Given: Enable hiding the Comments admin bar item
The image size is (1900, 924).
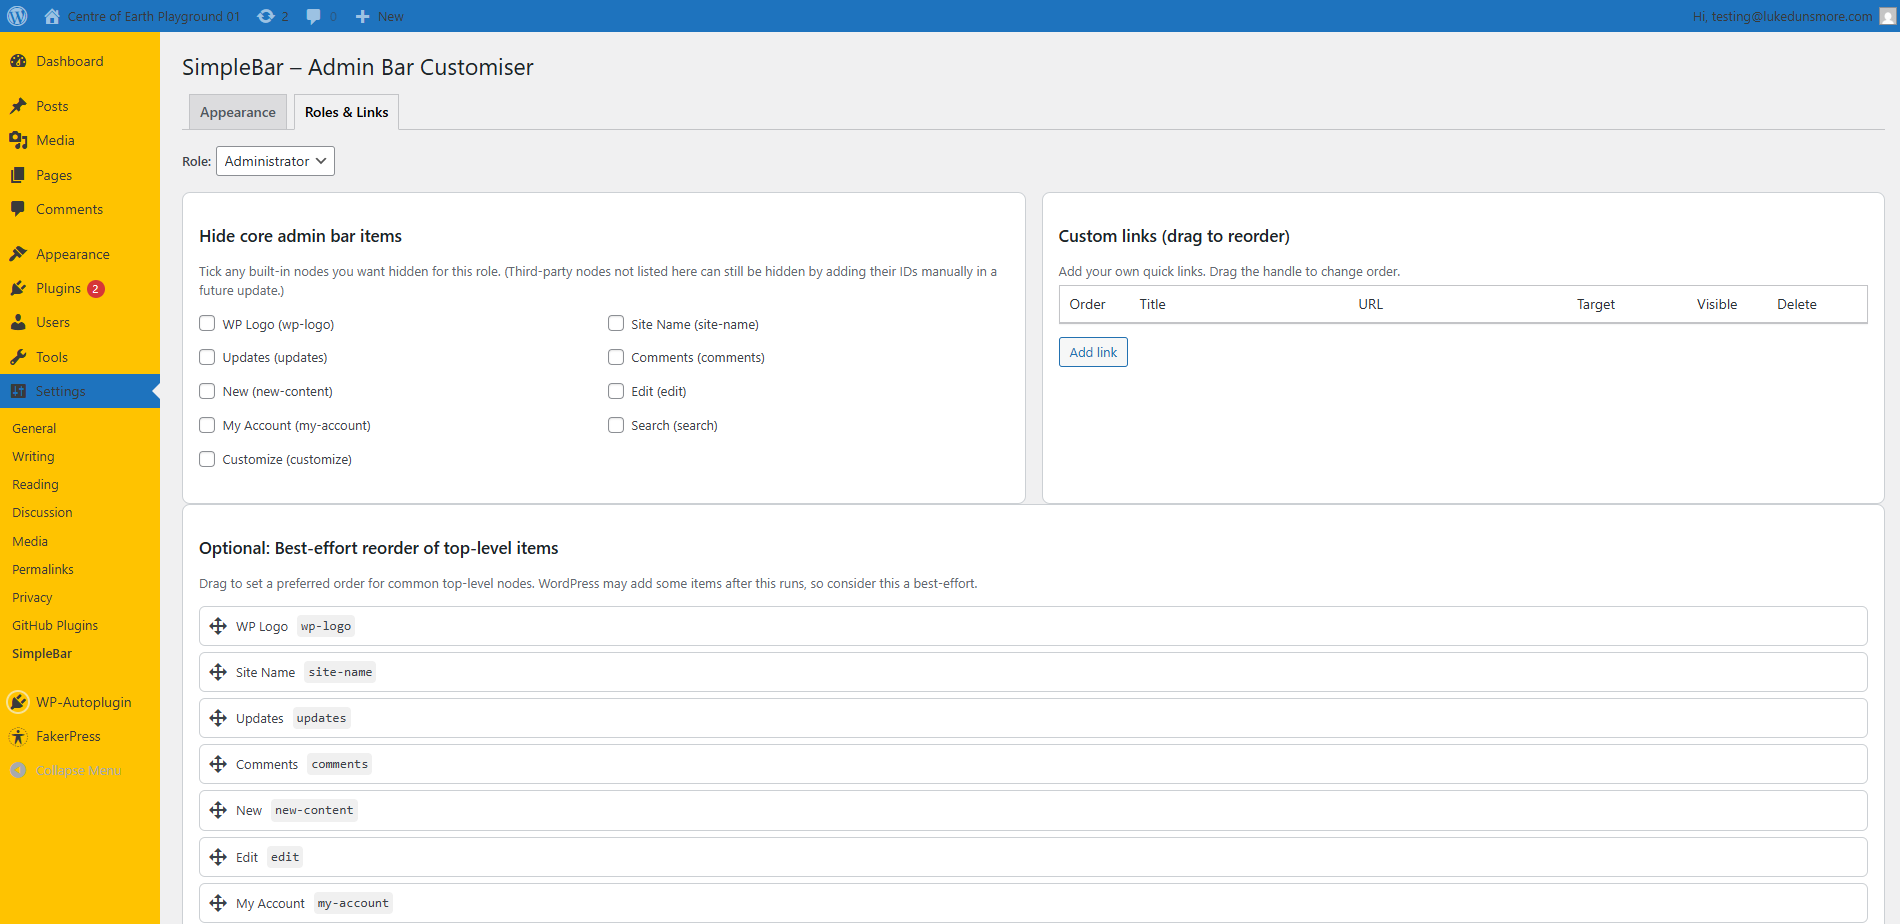Looking at the screenshot, I should coord(615,357).
